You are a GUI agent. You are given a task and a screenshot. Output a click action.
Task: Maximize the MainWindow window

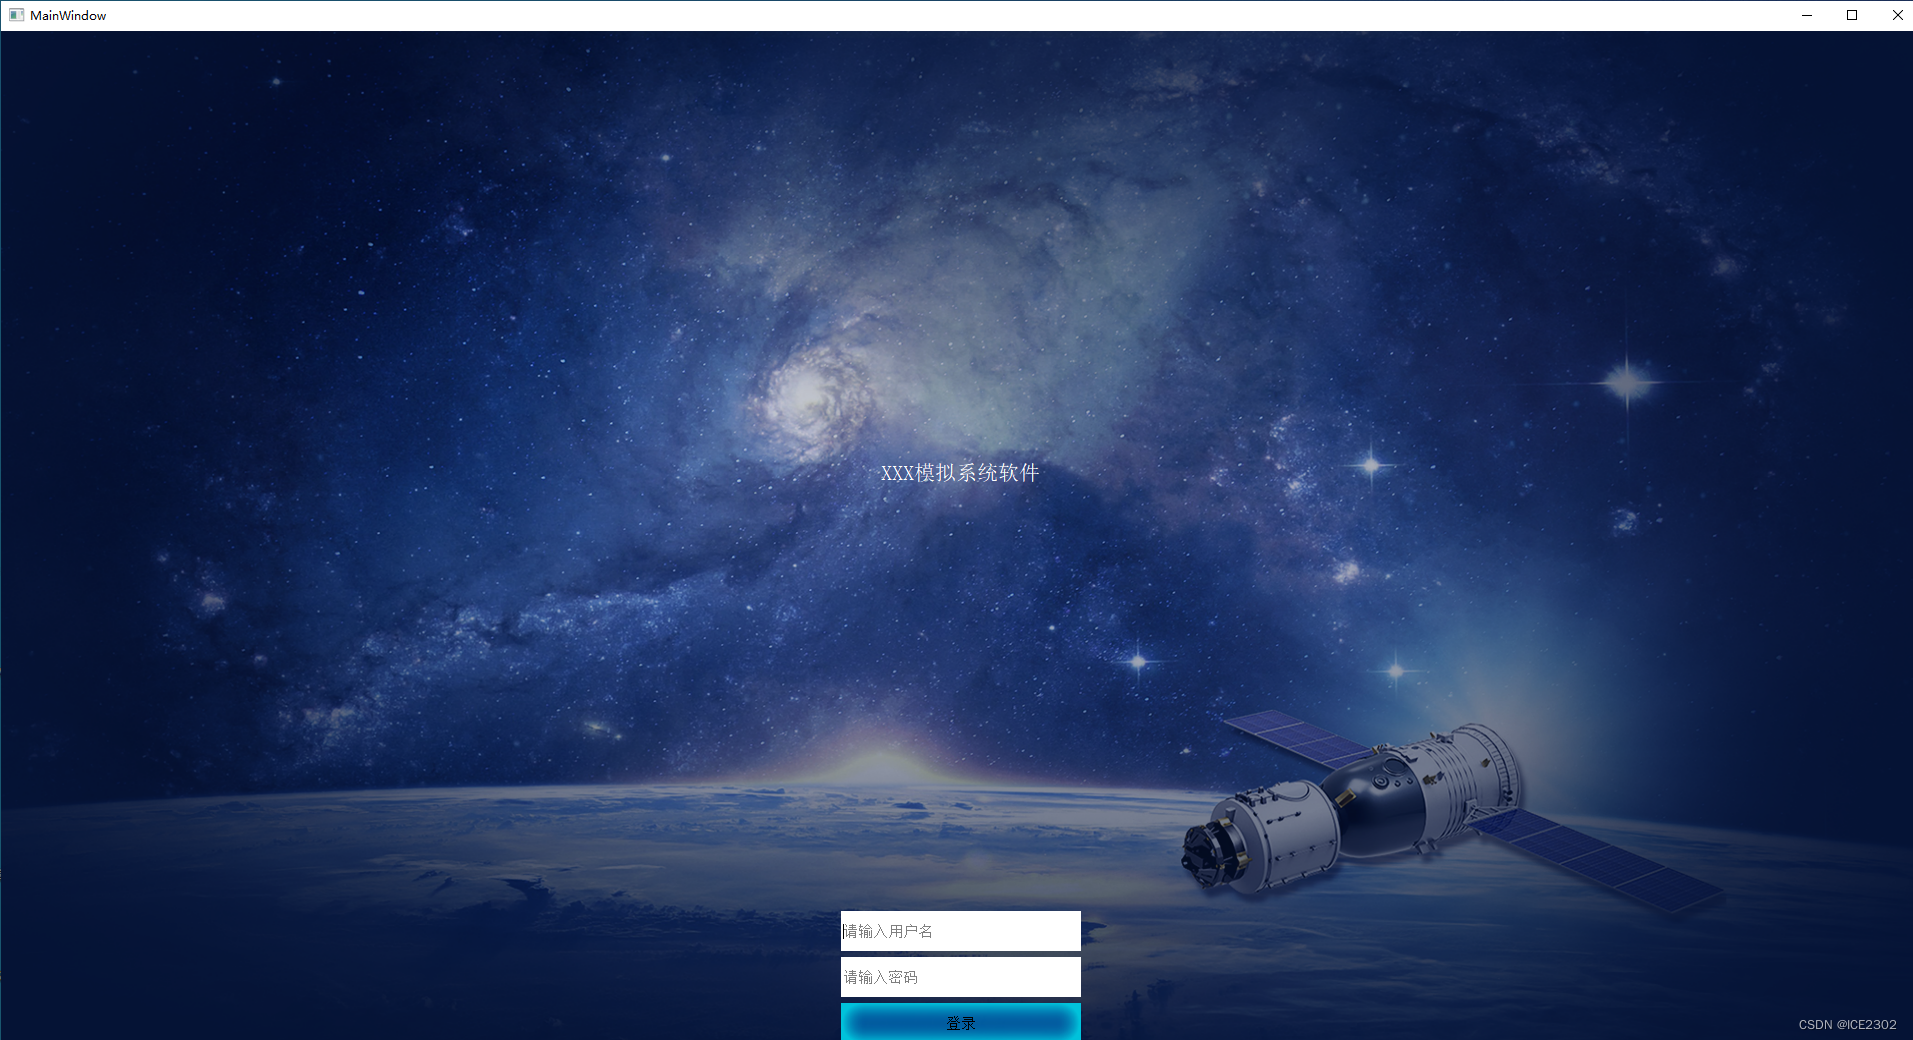[1852, 15]
